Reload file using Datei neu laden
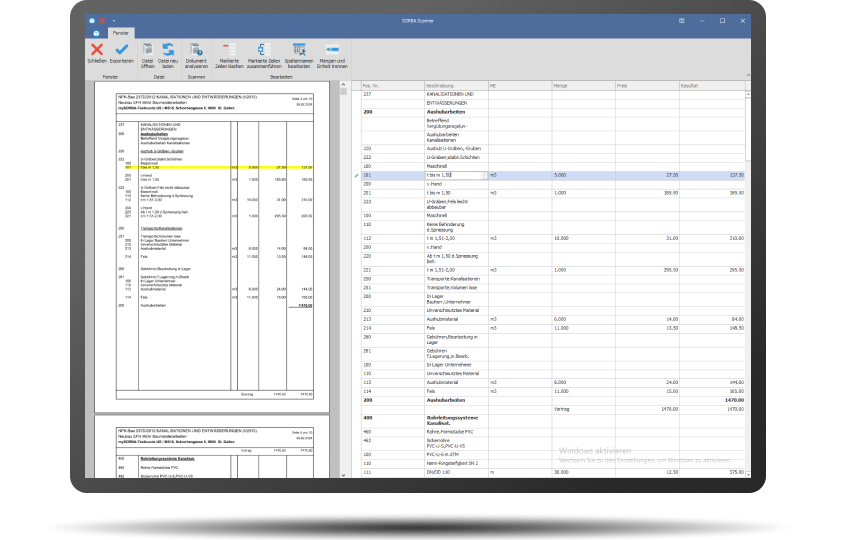 coord(168,50)
